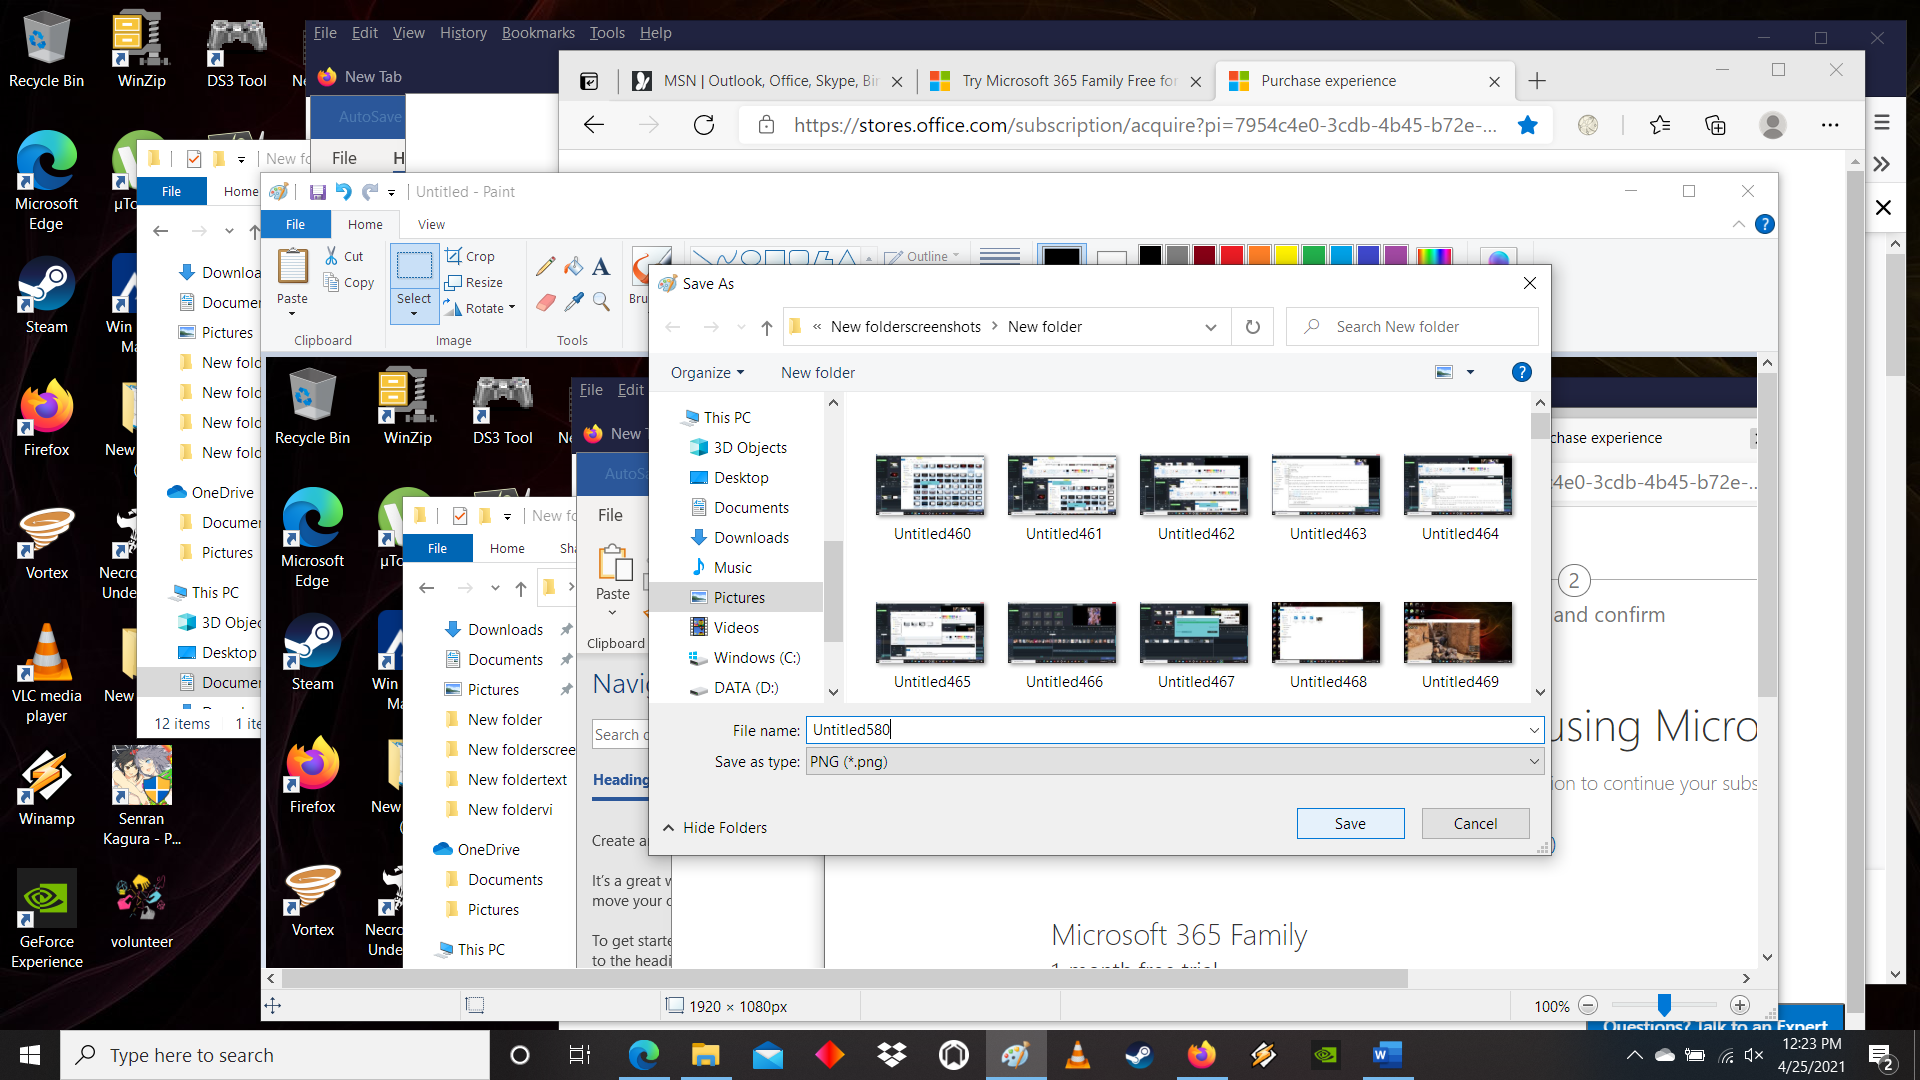Select the Home tab in Paint ribbon
The height and width of the screenshot is (1080, 1920).
pyautogui.click(x=364, y=224)
